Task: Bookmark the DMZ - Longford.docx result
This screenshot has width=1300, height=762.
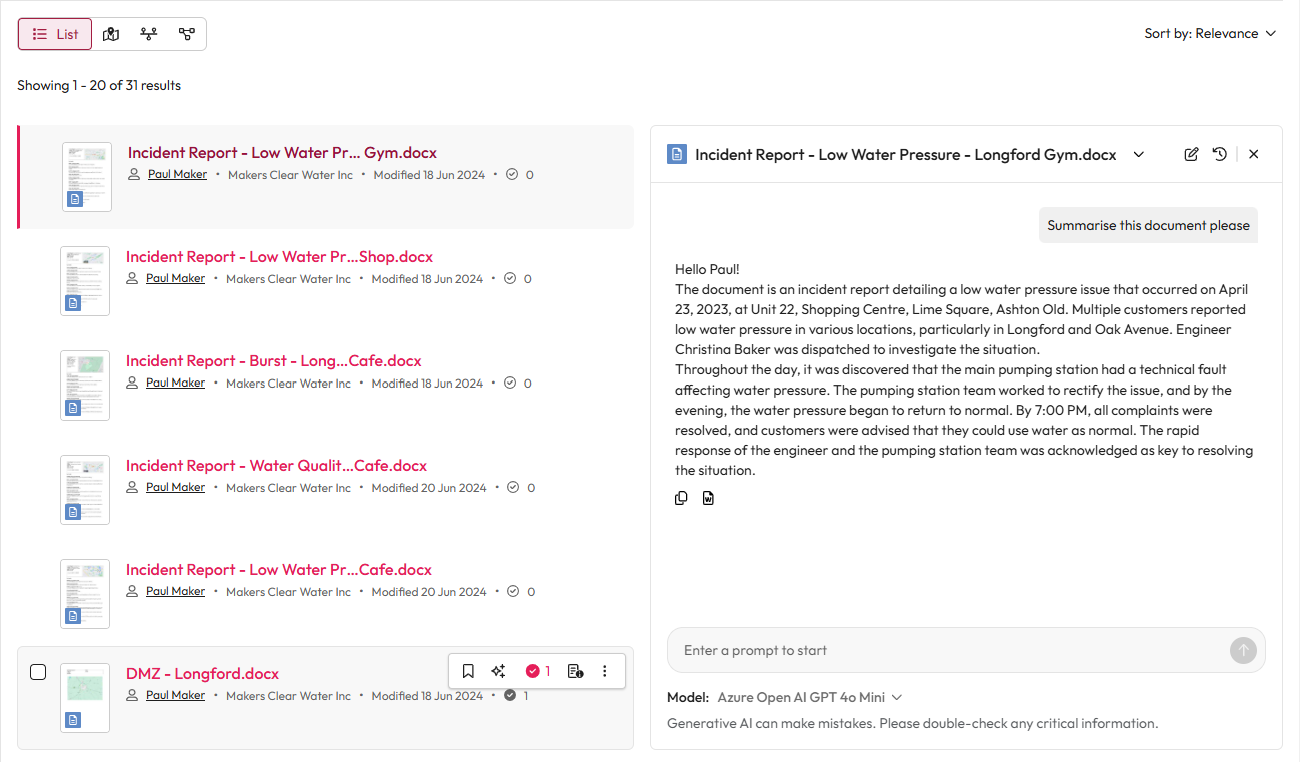Action: click(x=468, y=671)
